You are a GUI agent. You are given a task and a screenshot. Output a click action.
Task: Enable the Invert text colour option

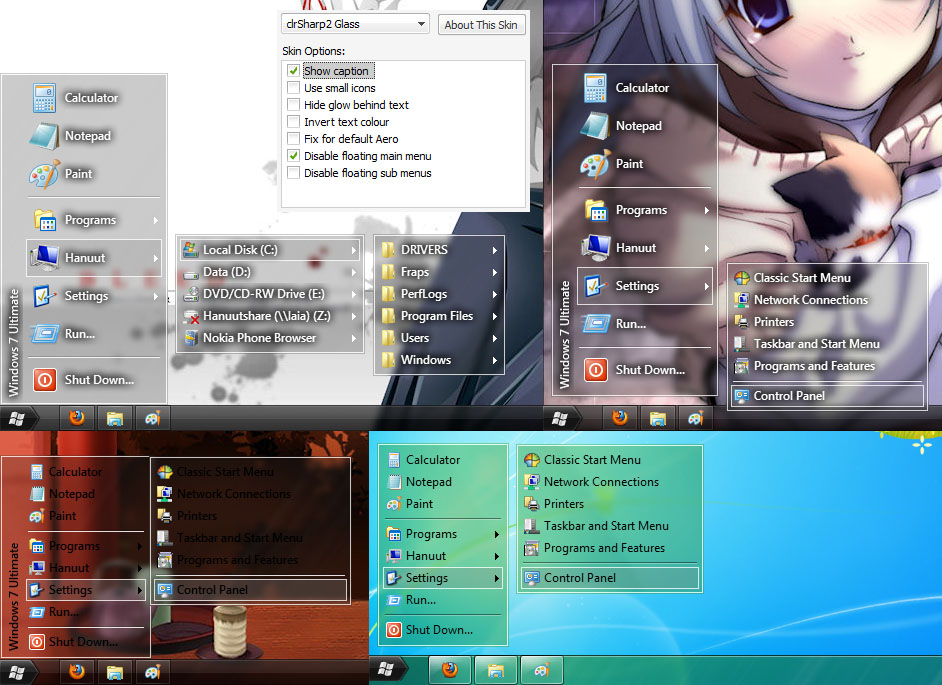(293, 122)
